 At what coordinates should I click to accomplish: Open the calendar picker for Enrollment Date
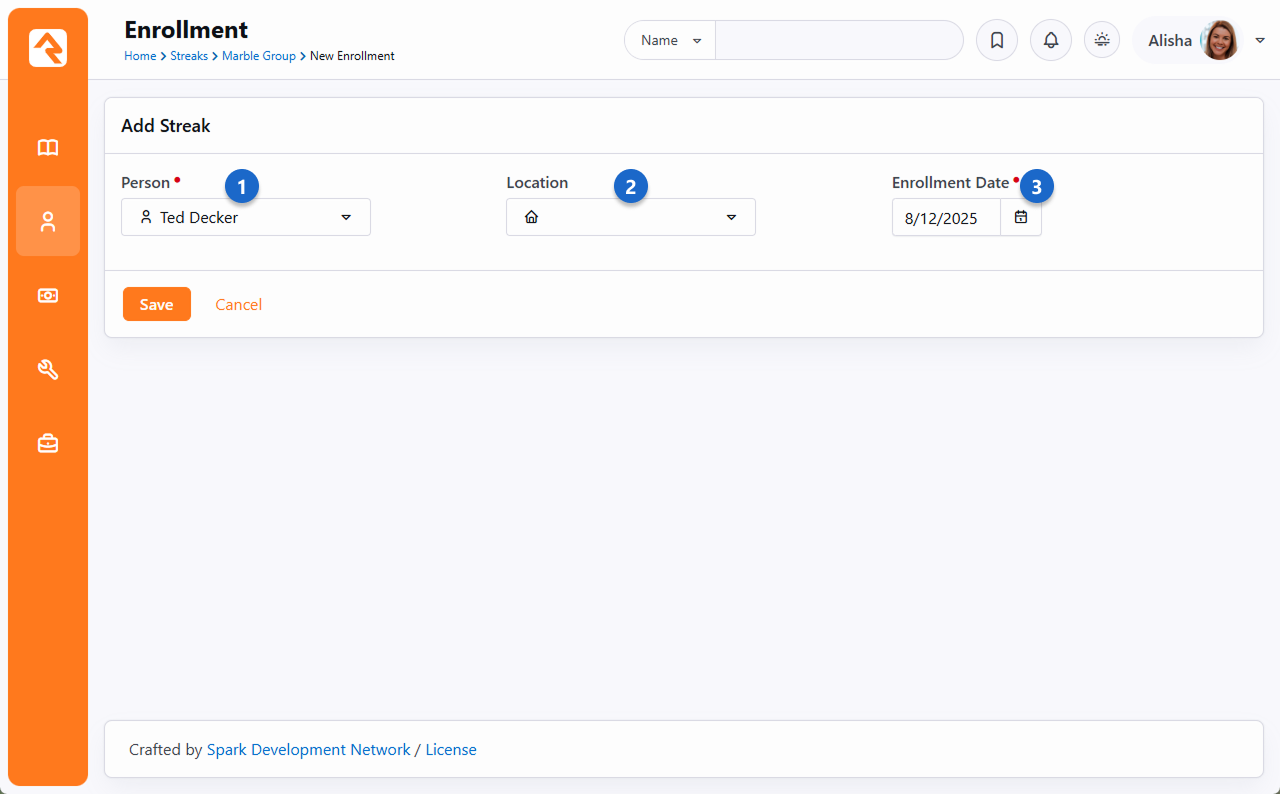(1021, 217)
